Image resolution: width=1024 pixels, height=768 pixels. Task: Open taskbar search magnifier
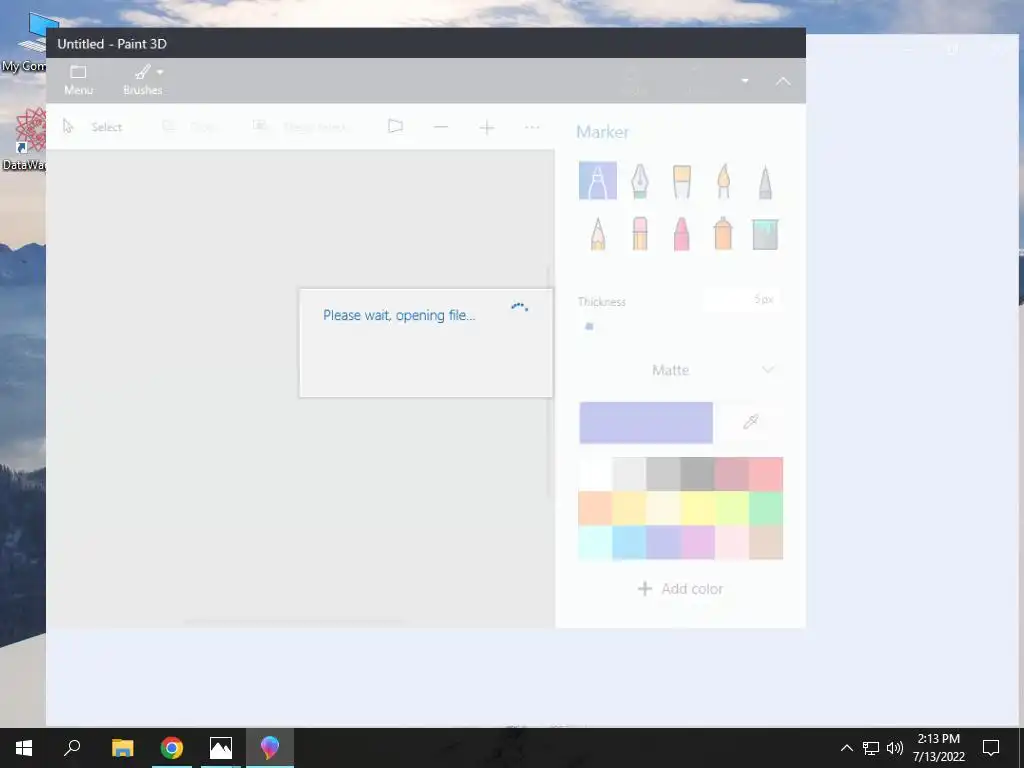click(72, 748)
